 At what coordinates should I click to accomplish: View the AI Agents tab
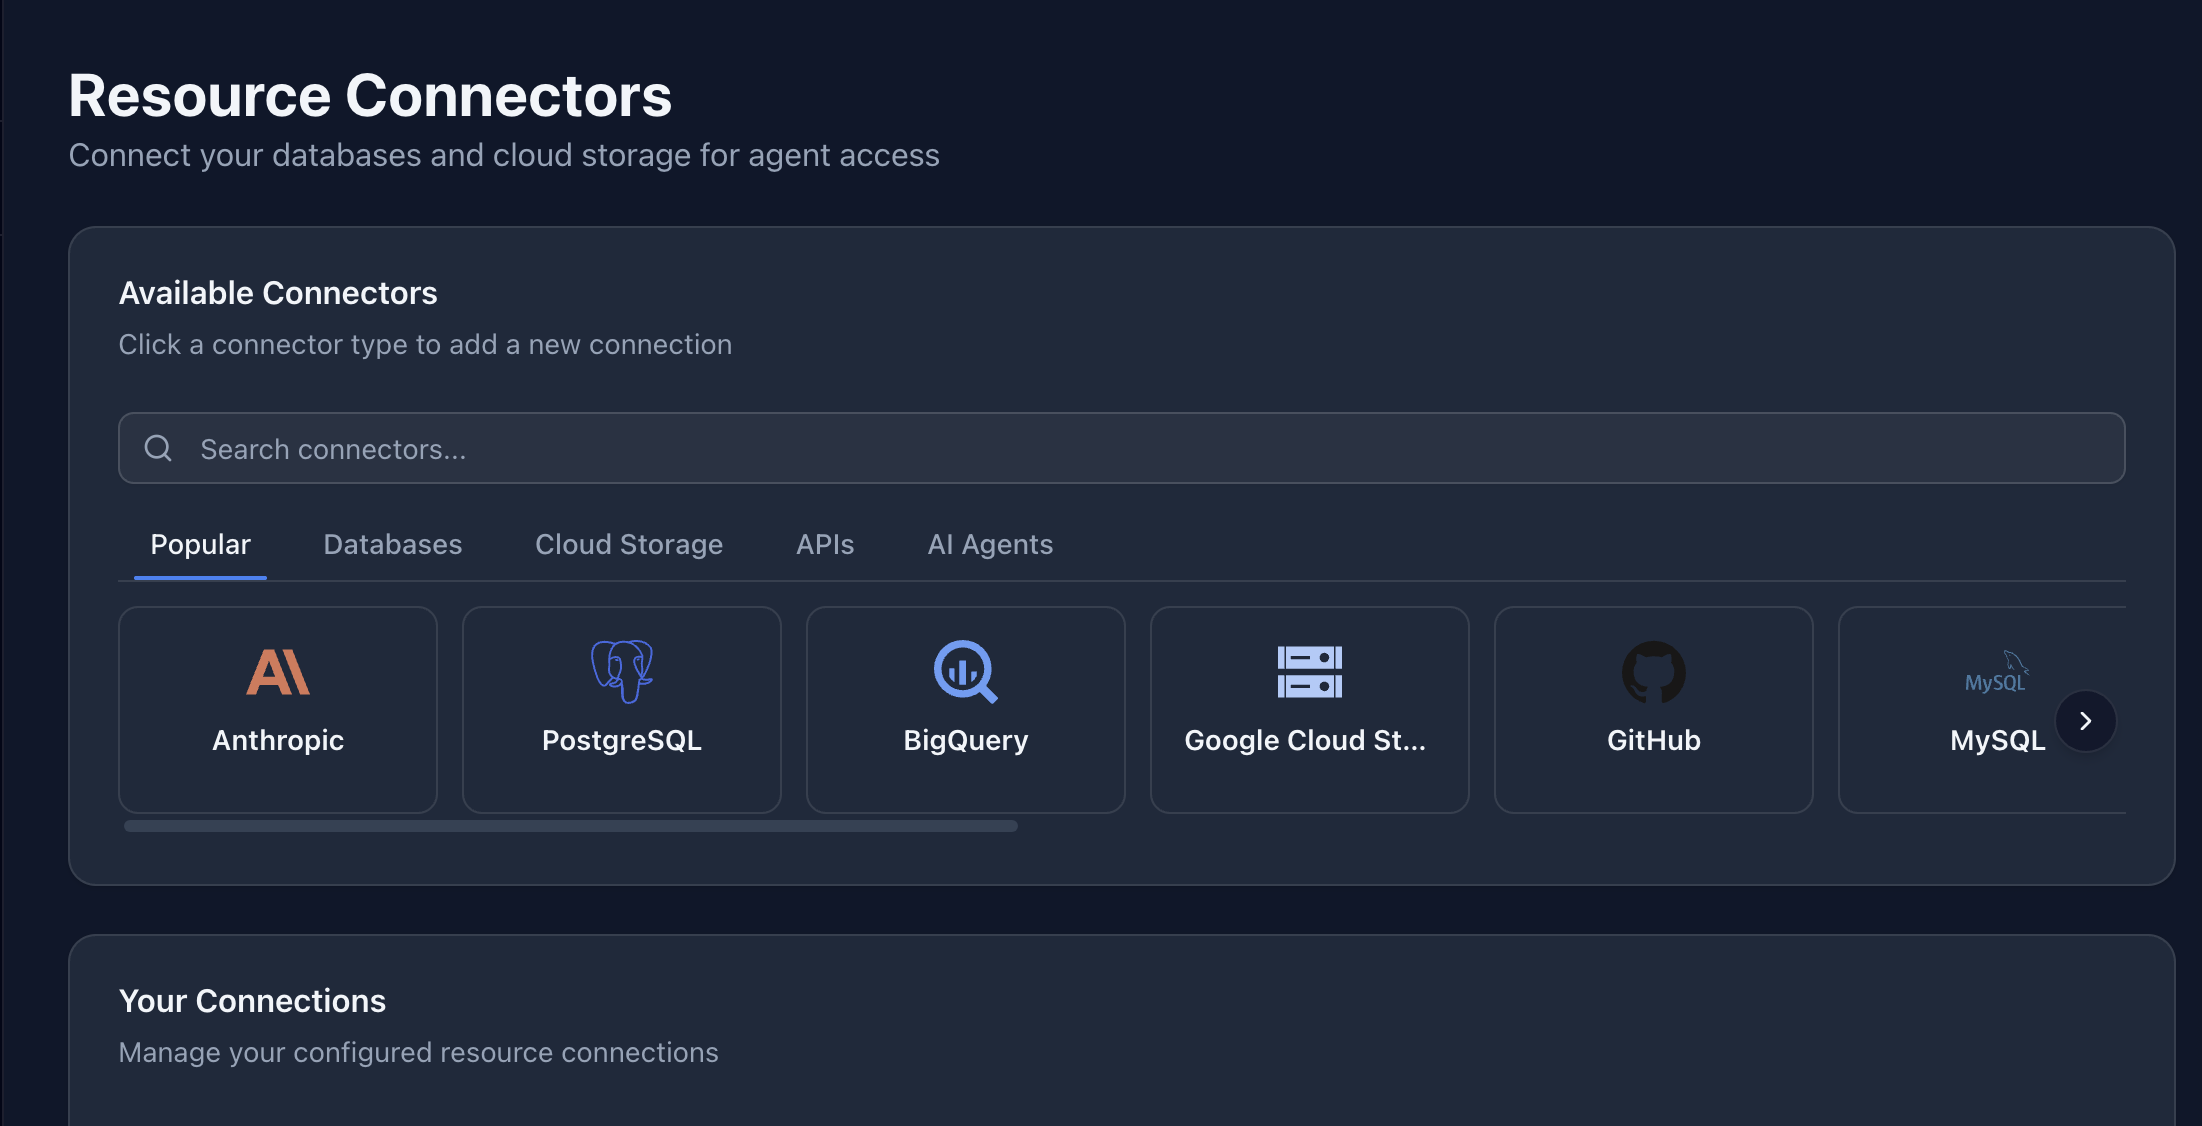click(x=990, y=544)
